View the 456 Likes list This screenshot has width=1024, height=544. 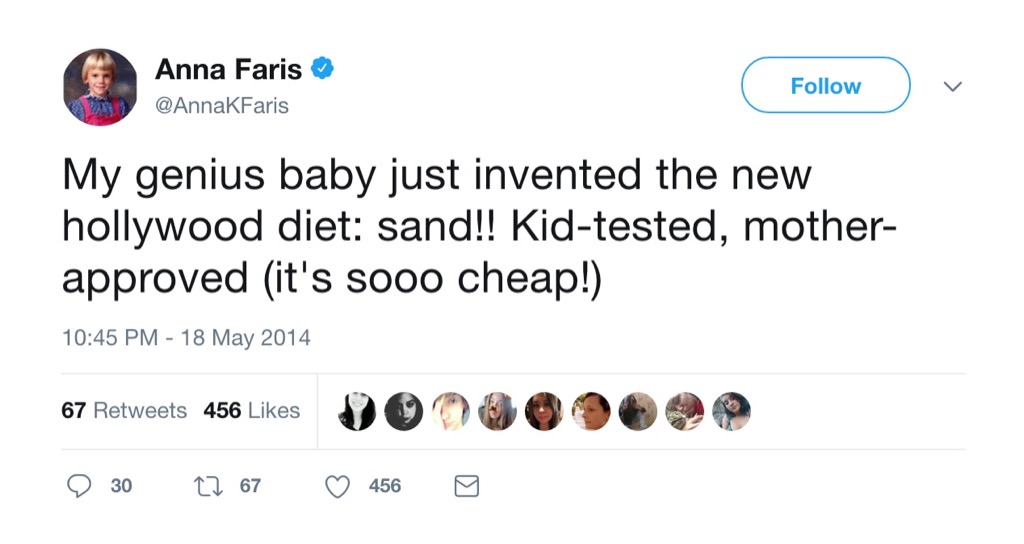251,411
